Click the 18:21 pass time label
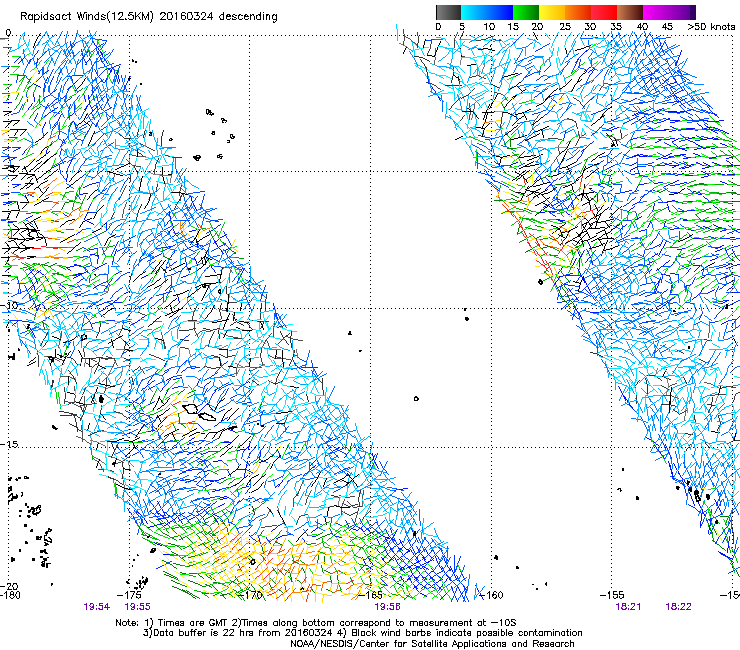The width and height of the screenshot is (740, 650). tap(628, 607)
